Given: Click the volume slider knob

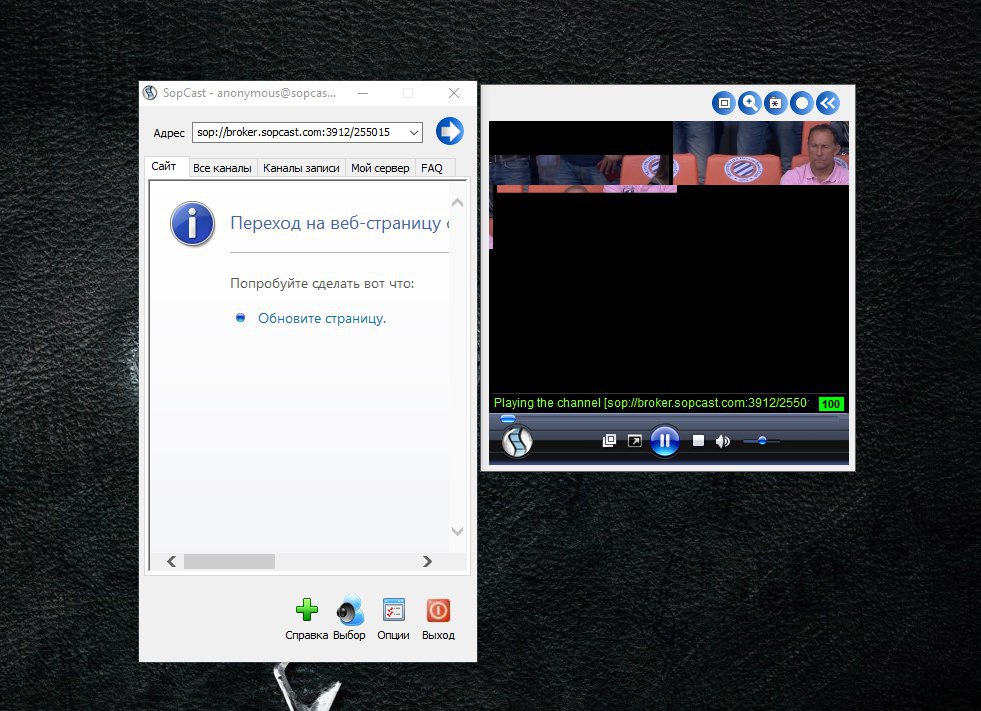Looking at the screenshot, I should coord(762,441).
